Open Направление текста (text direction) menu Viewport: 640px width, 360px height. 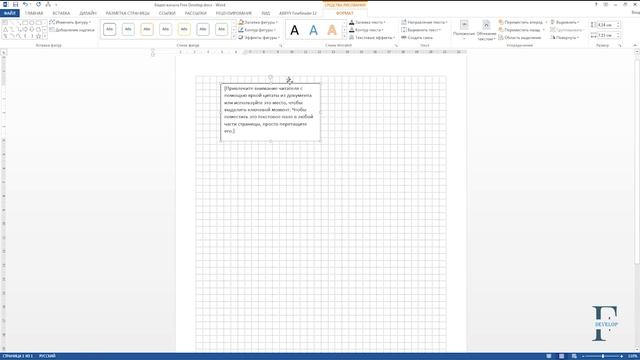click(424, 22)
